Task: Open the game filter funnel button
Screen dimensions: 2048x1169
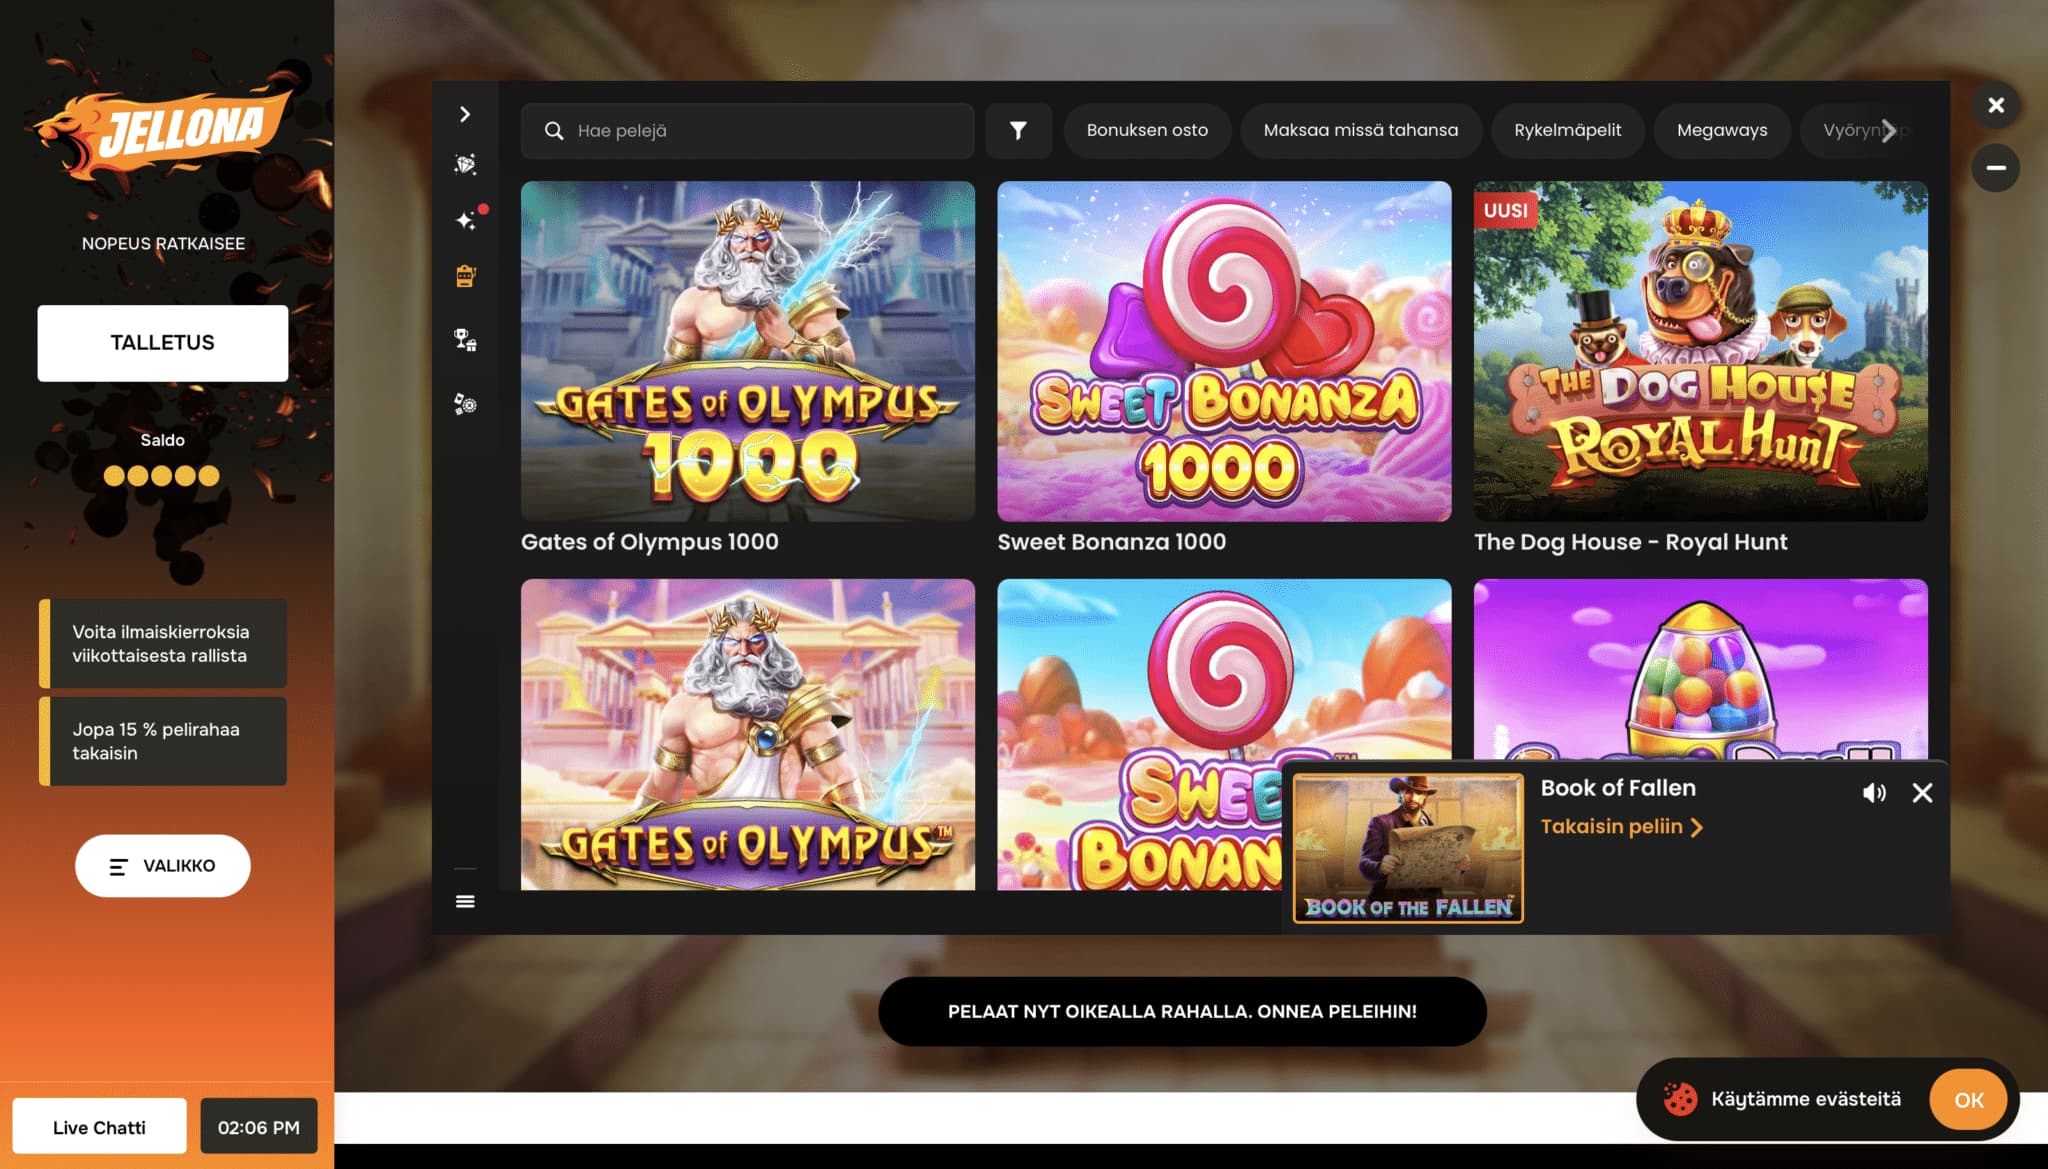Action: coord(1018,130)
